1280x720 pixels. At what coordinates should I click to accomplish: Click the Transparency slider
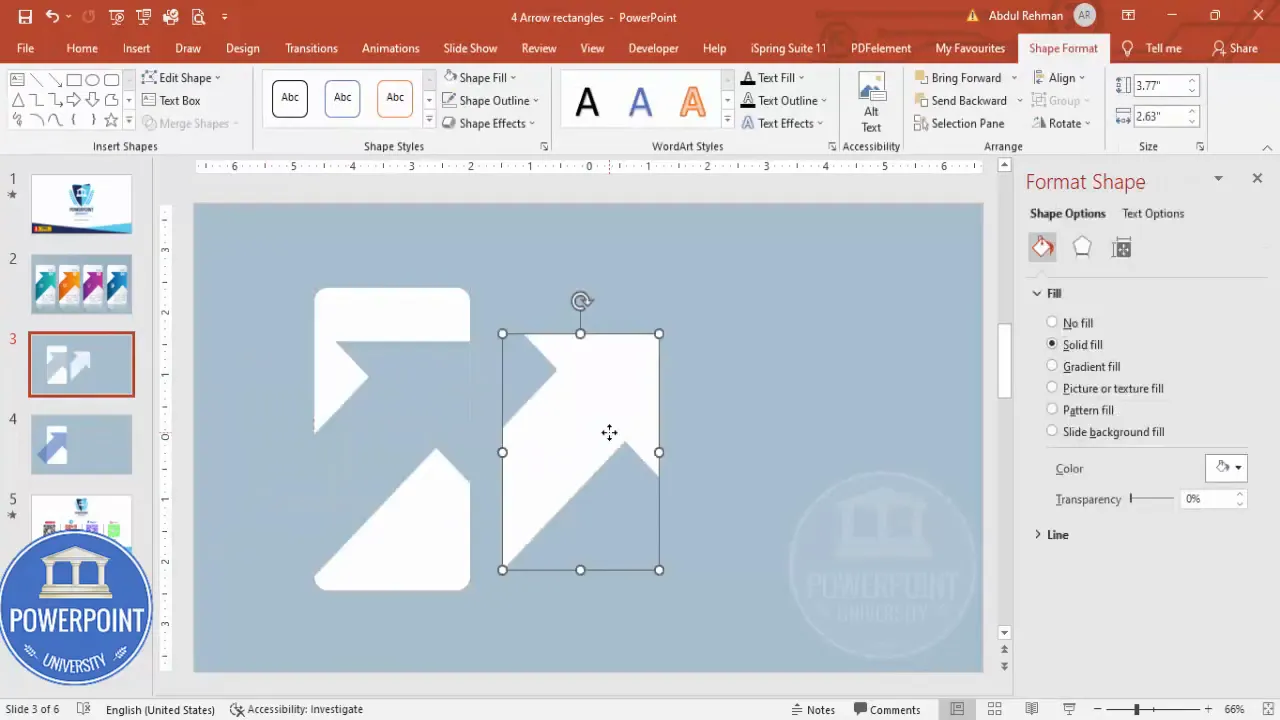pyautogui.click(x=1152, y=498)
